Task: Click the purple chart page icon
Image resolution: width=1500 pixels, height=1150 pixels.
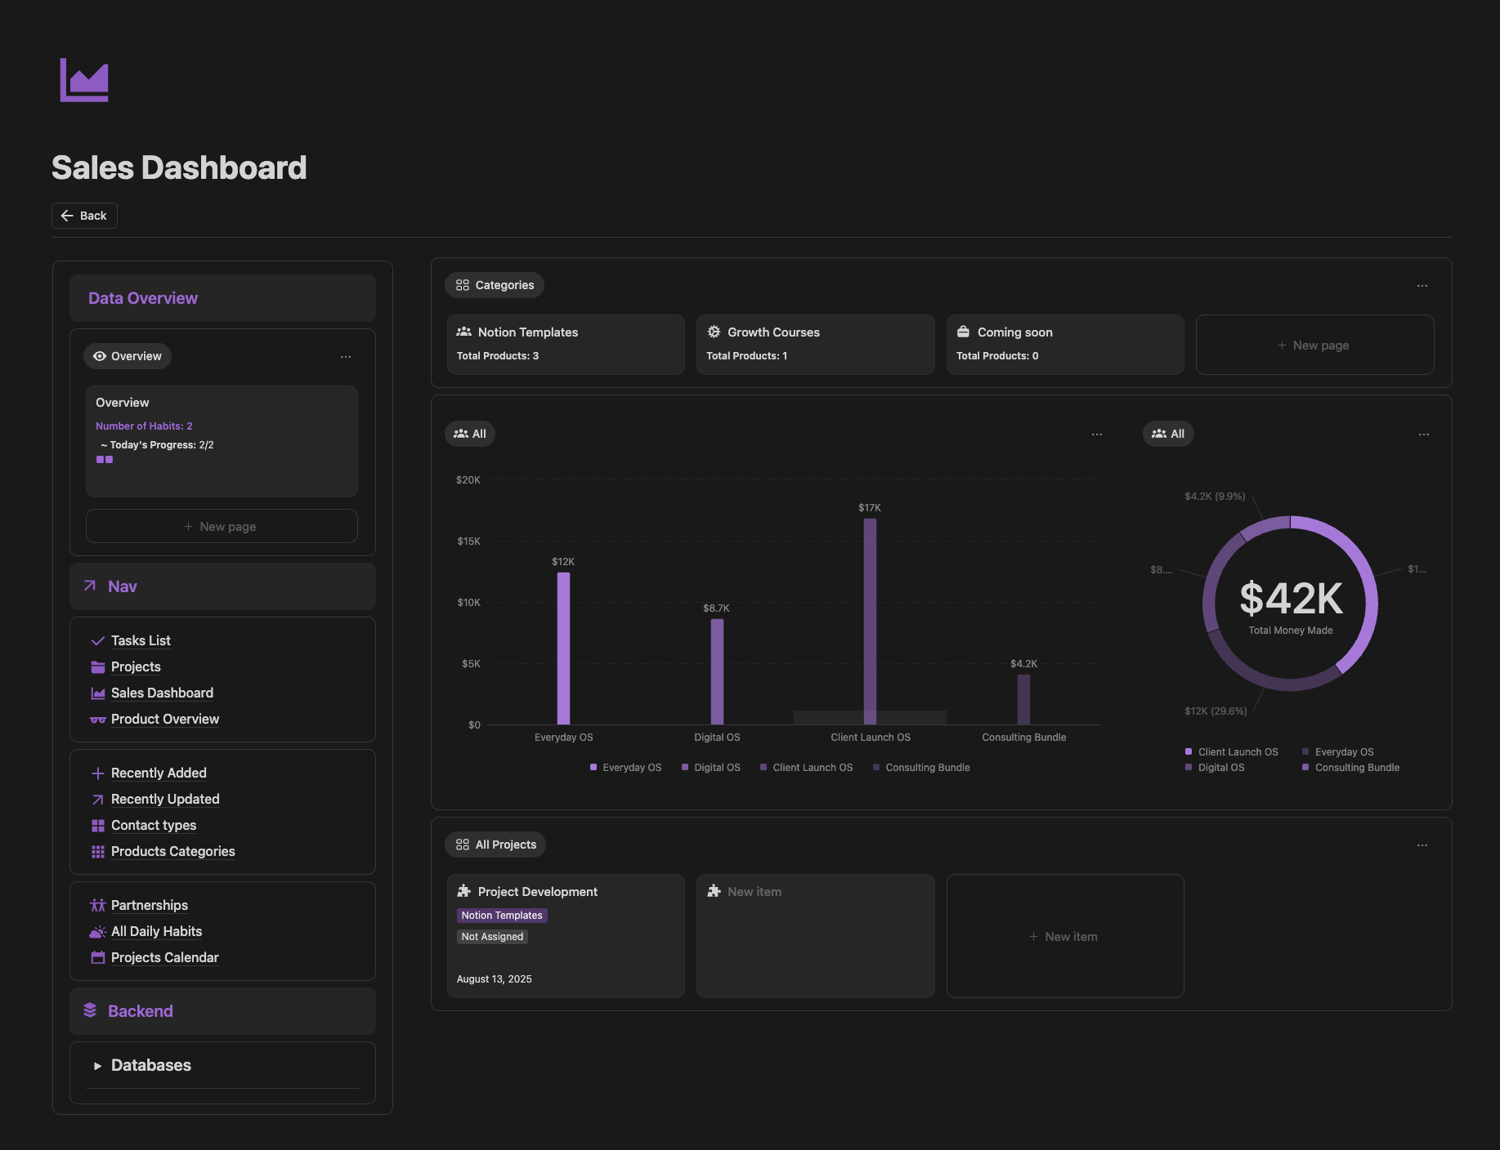Action: pyautogui.click(x=84, y=80)
